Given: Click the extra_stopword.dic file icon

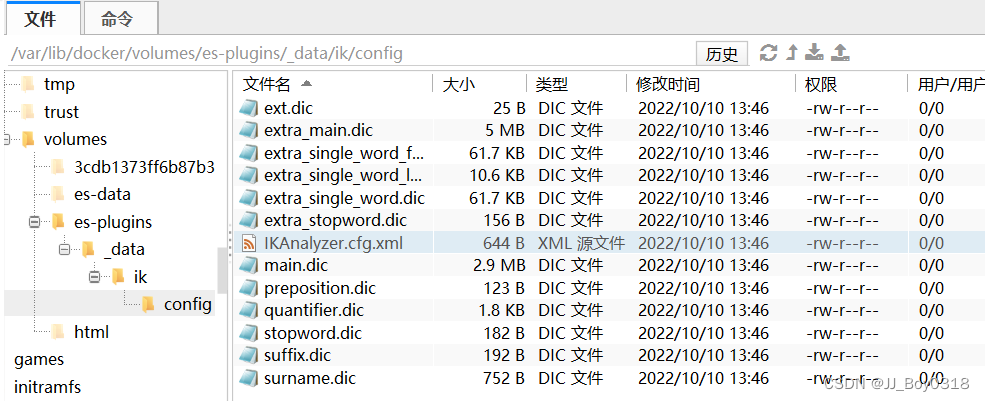Looking at the screenshot, I should tap(249, 221).
